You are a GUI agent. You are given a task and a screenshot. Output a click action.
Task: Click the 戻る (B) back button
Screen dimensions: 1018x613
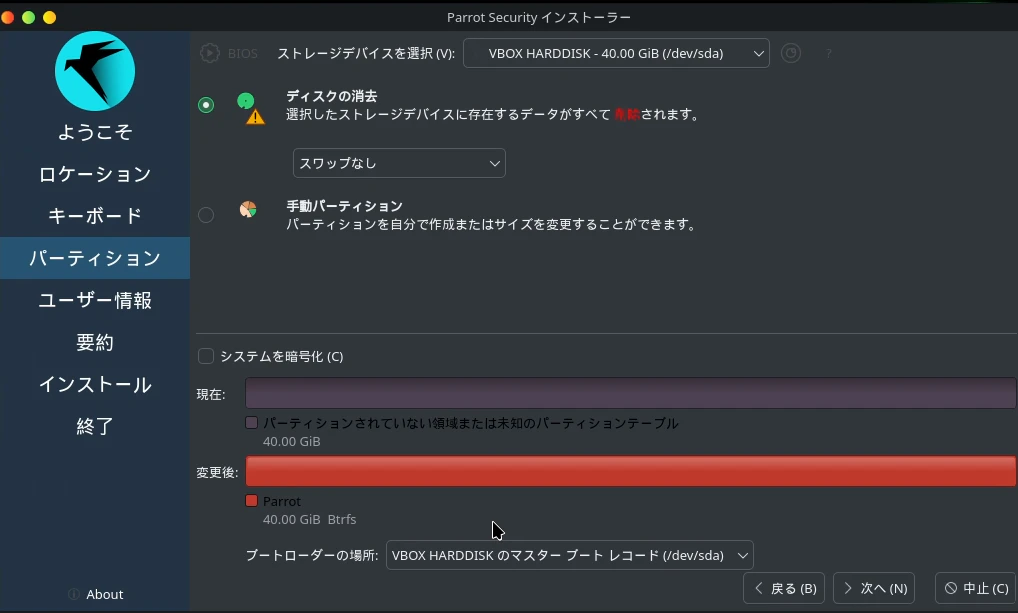pyautogui.click(x=784, y=588)
